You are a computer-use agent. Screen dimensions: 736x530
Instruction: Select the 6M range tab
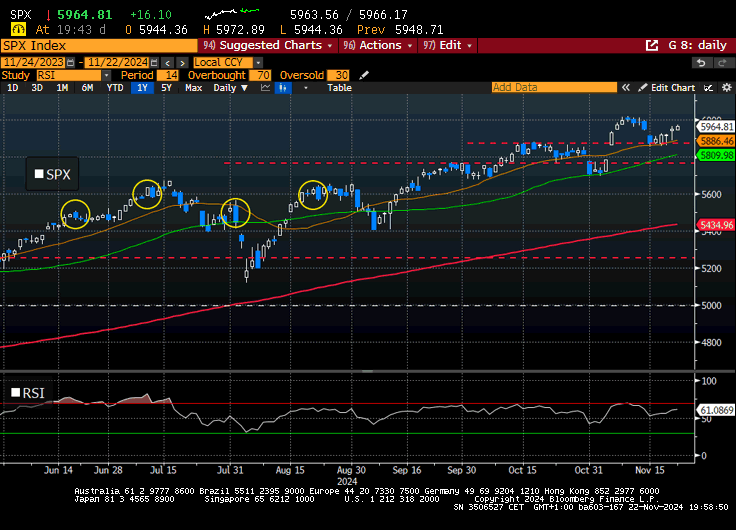[x=87, y=88]
